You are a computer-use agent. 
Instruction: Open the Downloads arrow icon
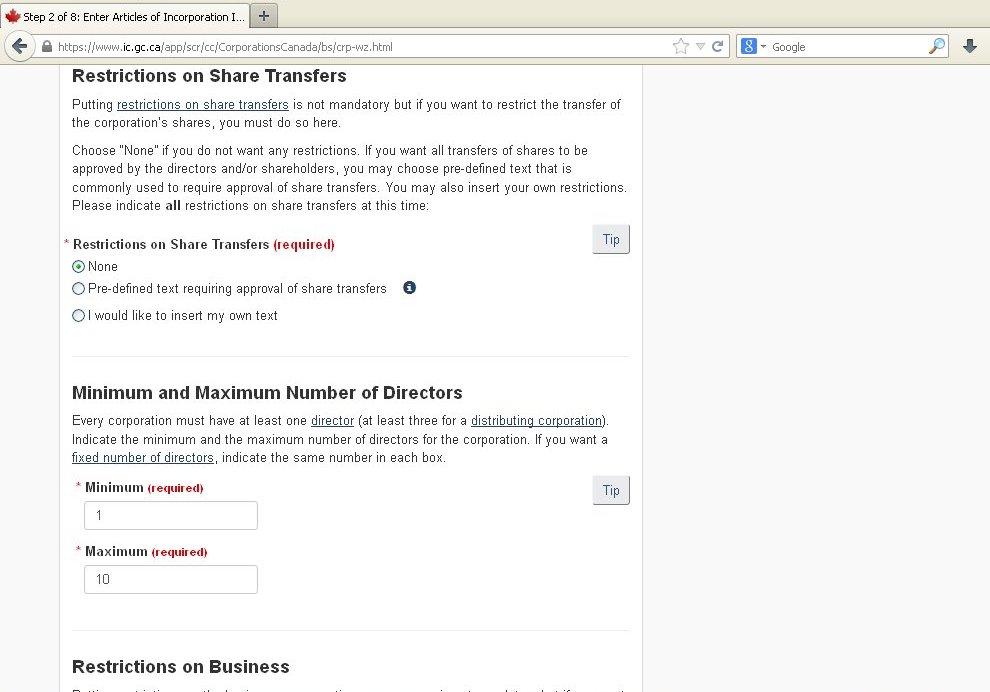pyautogui.click(x=969, y=47)
